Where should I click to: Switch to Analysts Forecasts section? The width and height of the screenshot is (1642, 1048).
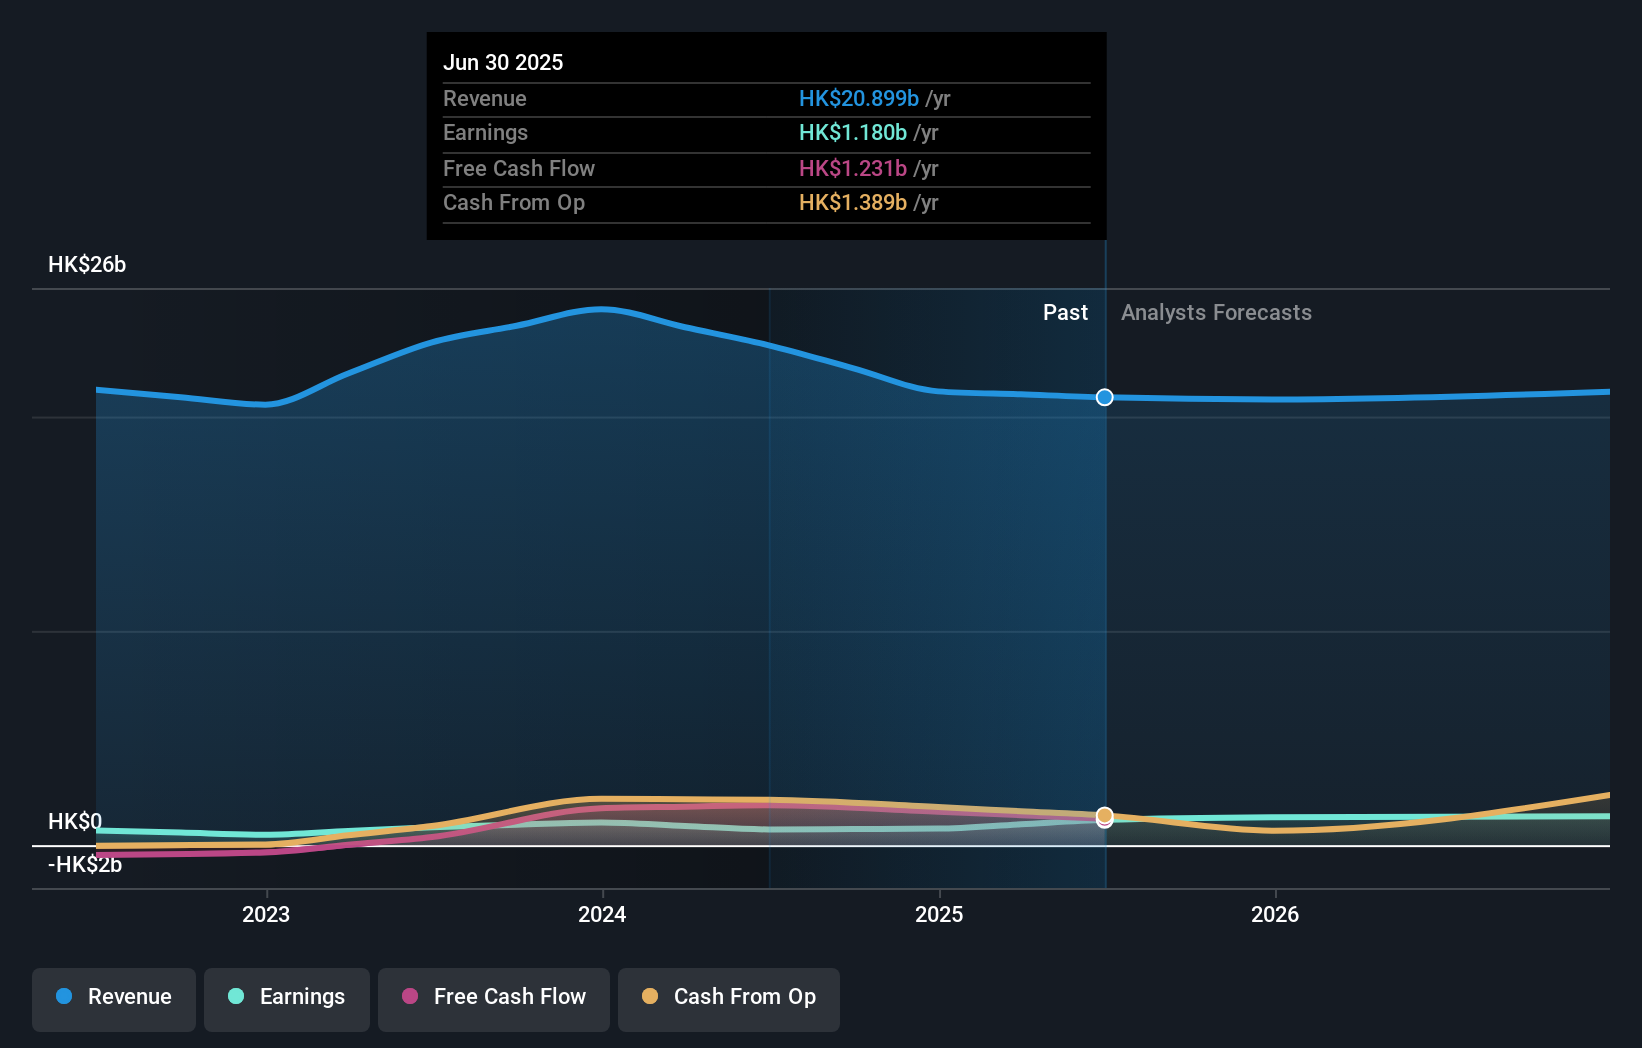click(1216, 312)
